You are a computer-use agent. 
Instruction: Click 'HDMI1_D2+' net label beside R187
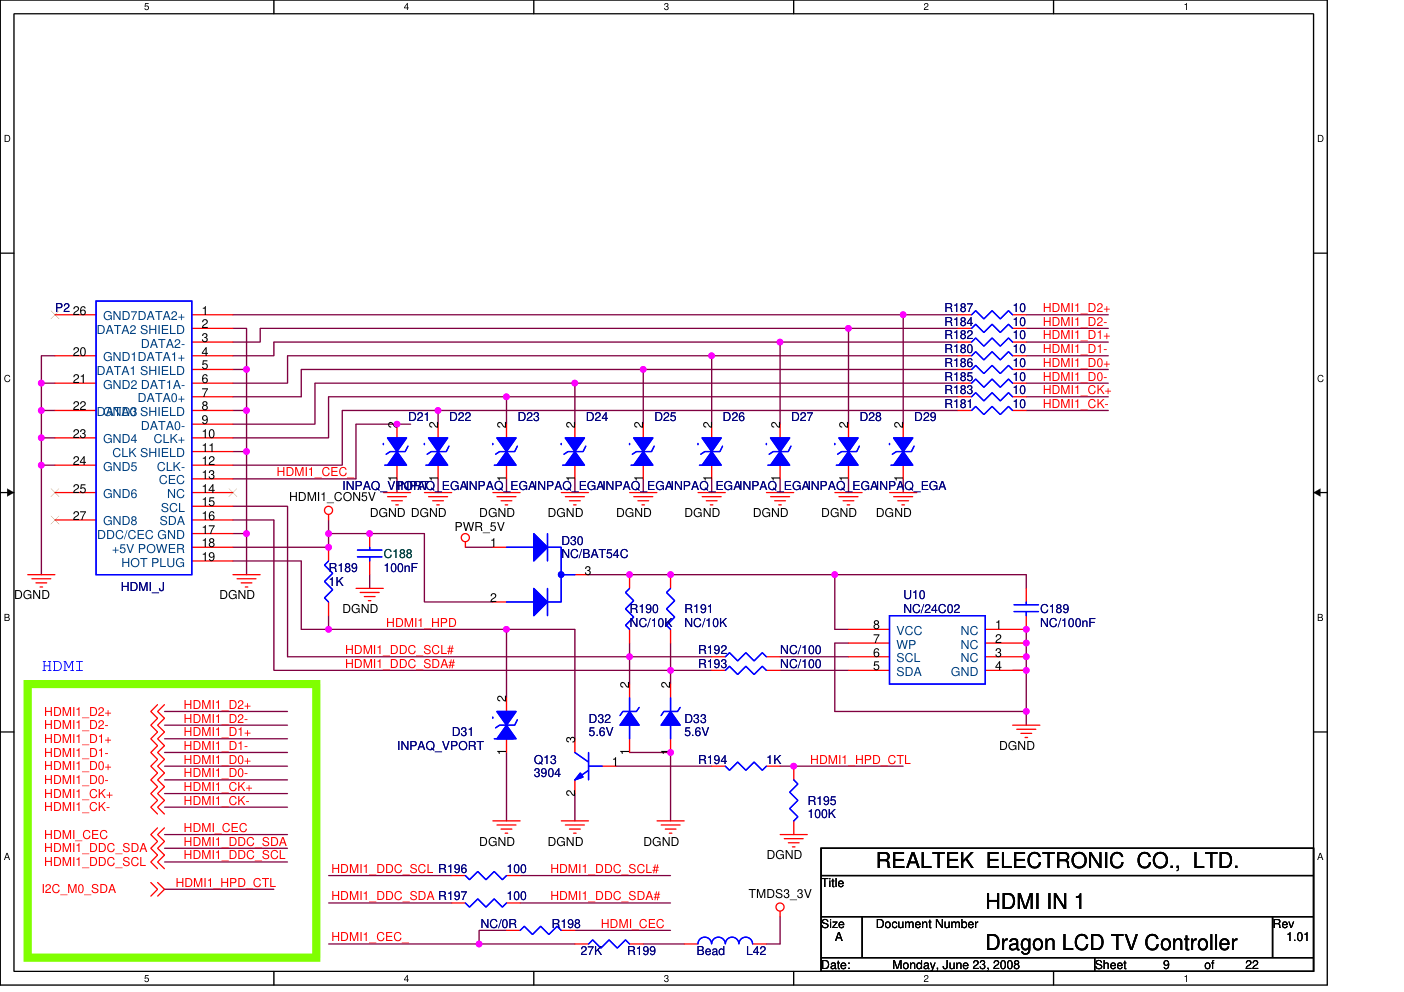pos(1076,308)
